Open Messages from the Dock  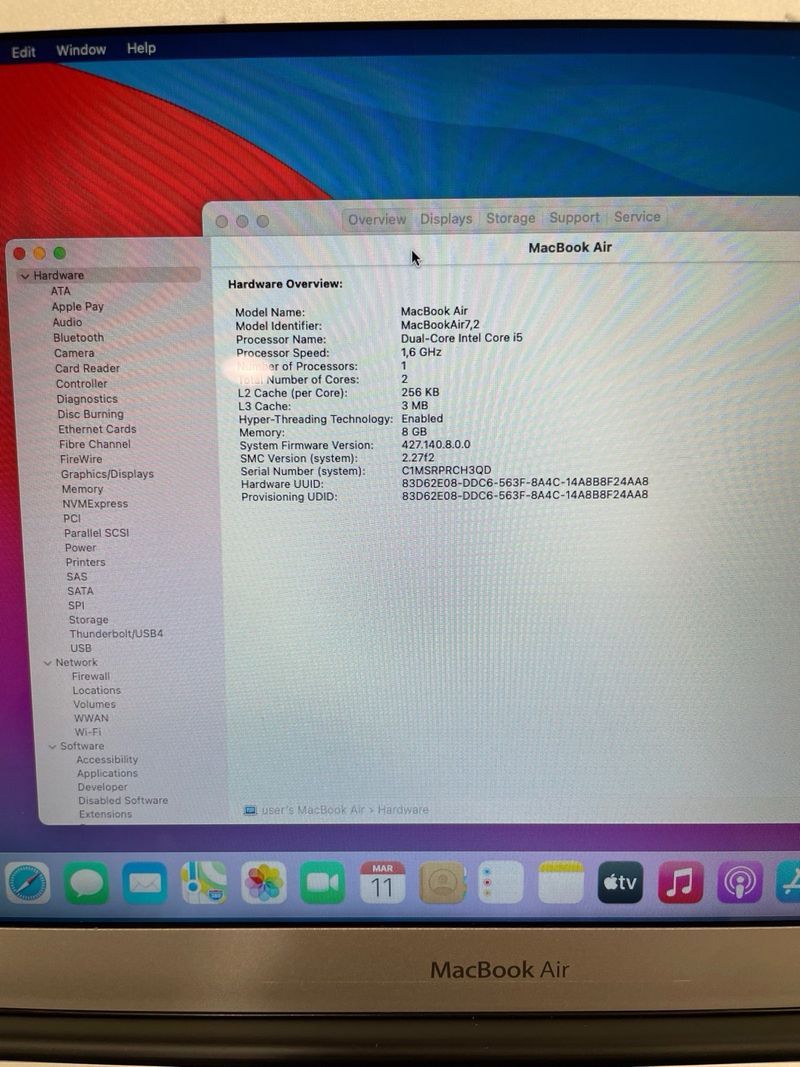point(86,883)
